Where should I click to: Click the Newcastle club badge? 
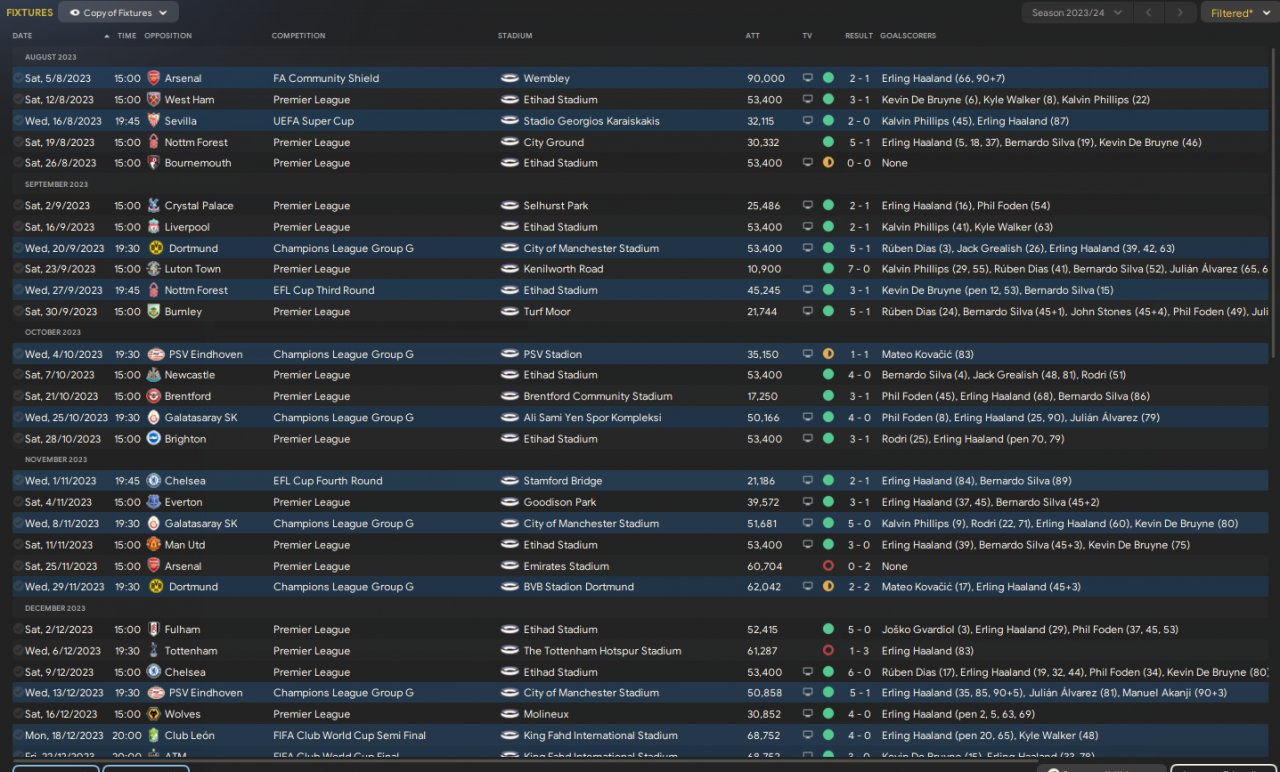[153, 375]
